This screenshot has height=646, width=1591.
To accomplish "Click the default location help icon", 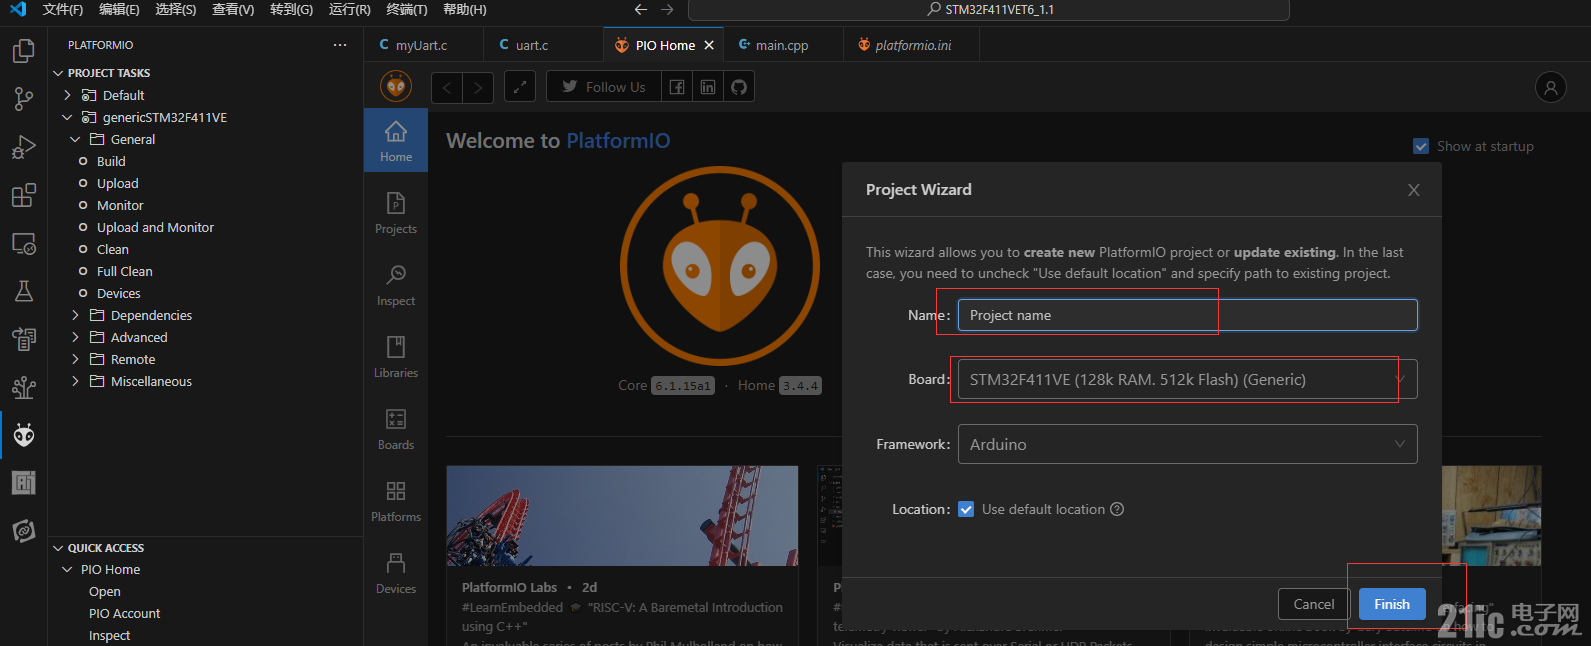I will click(1117, 509).
